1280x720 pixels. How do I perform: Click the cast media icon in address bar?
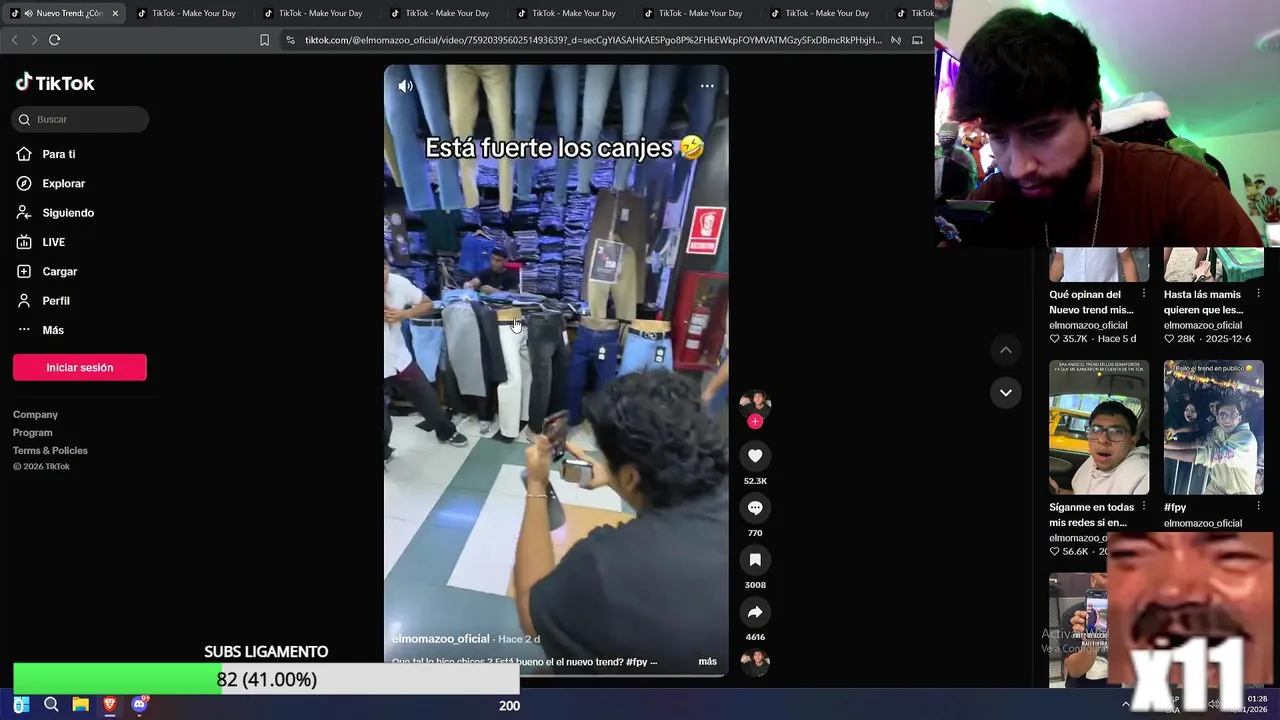[917, 40]
